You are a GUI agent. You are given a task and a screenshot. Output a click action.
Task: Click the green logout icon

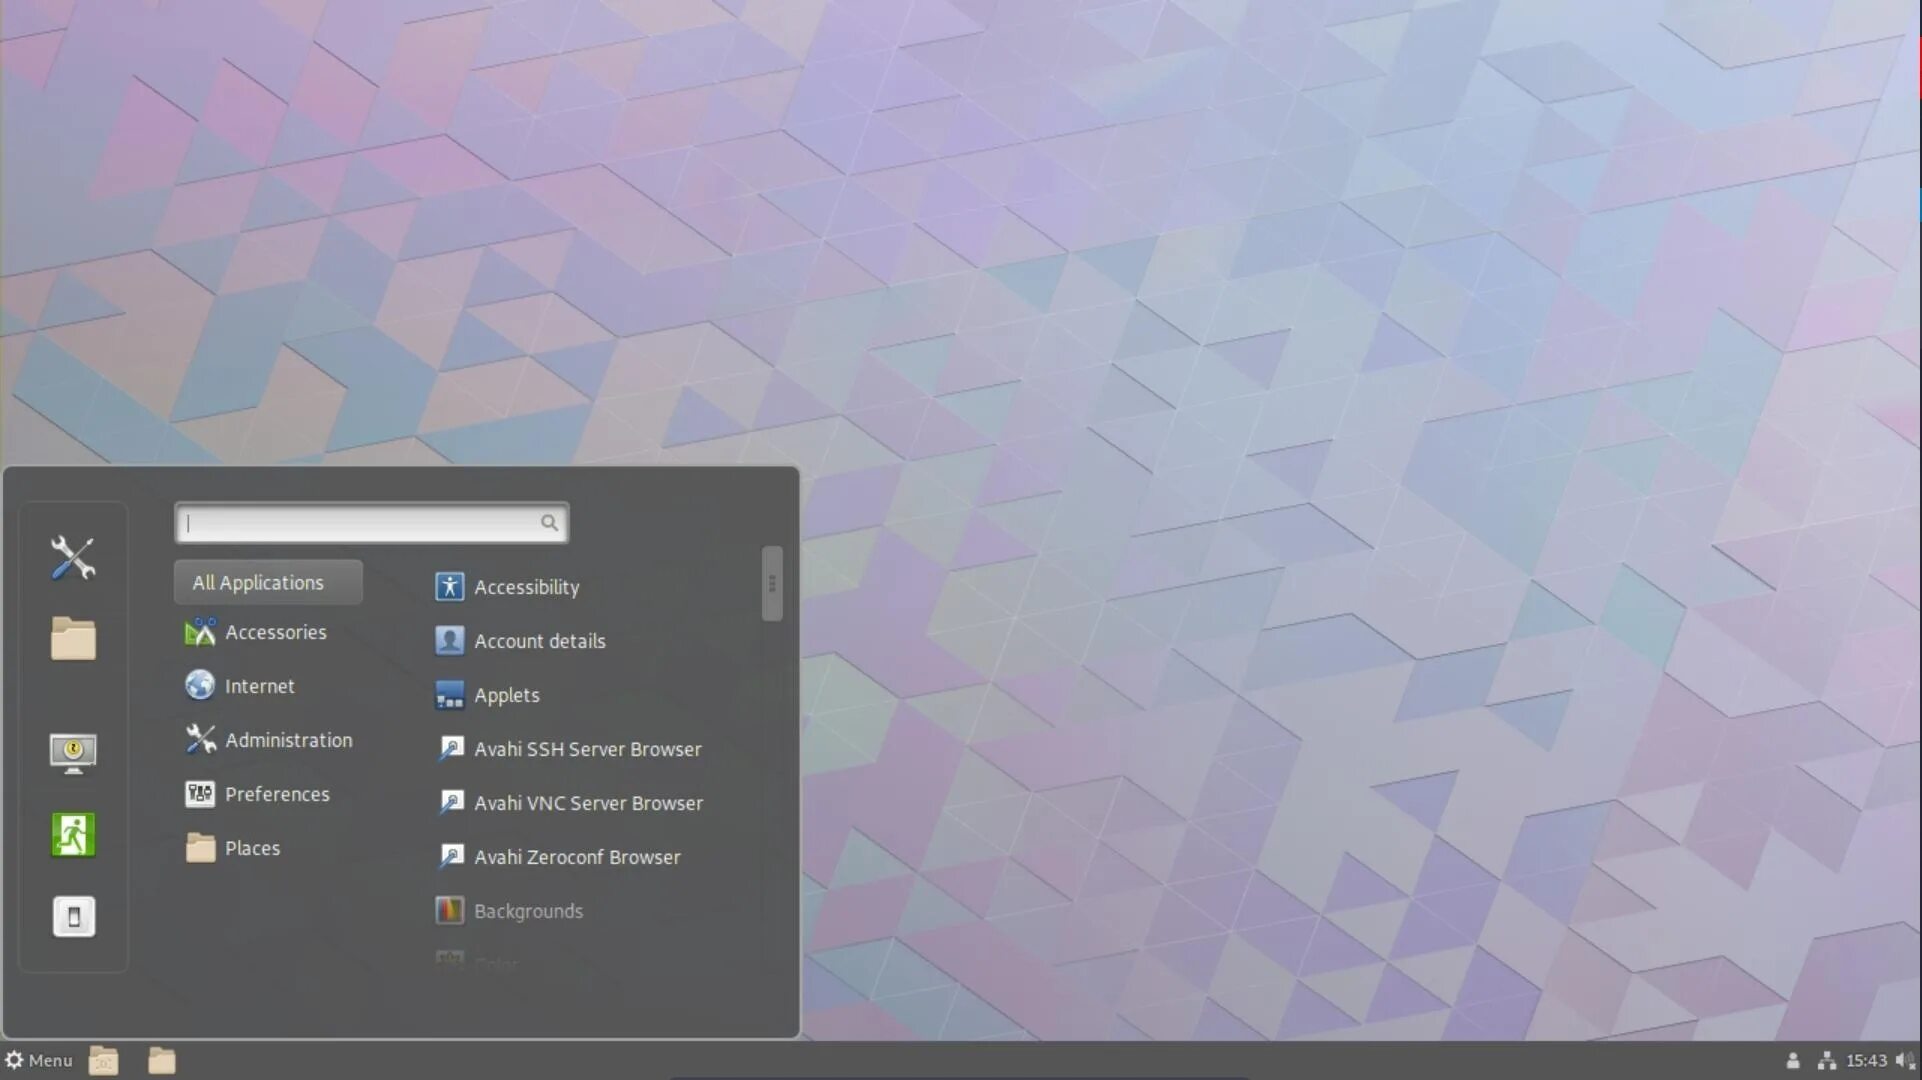click(73, 835)
